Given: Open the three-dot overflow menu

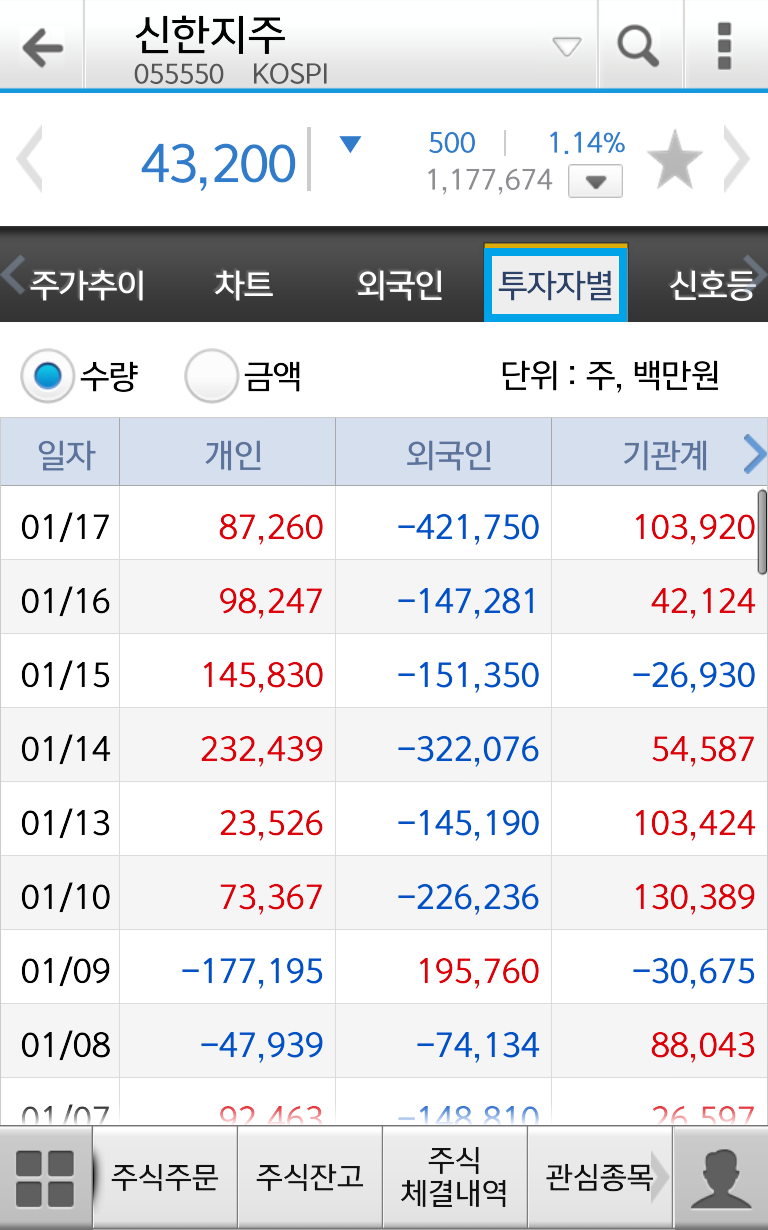Looking at the screenshot, I should coord(725,45).
